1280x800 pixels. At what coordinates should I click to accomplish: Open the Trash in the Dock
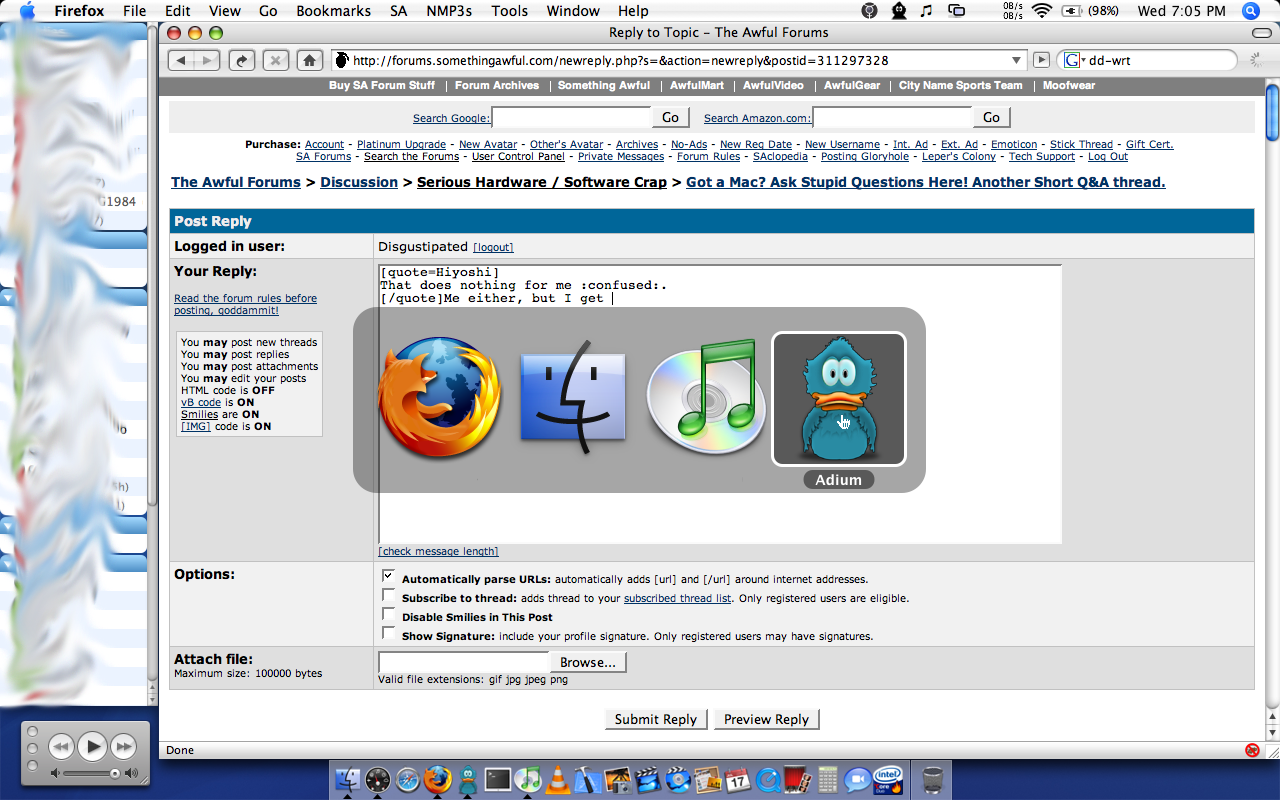point(932,780)
